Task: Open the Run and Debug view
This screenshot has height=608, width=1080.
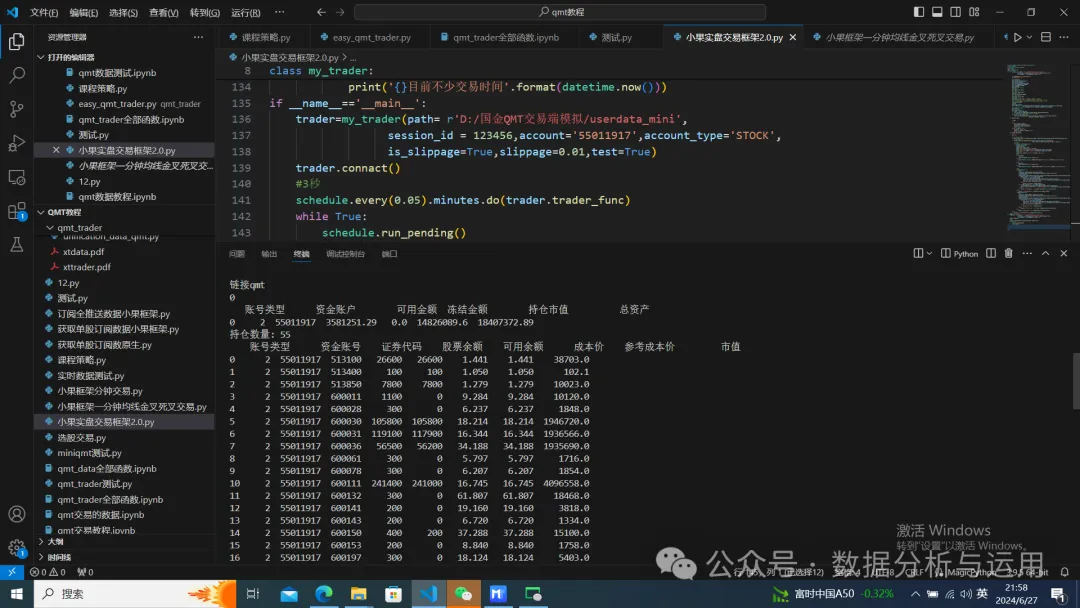Action: [17, 143]
